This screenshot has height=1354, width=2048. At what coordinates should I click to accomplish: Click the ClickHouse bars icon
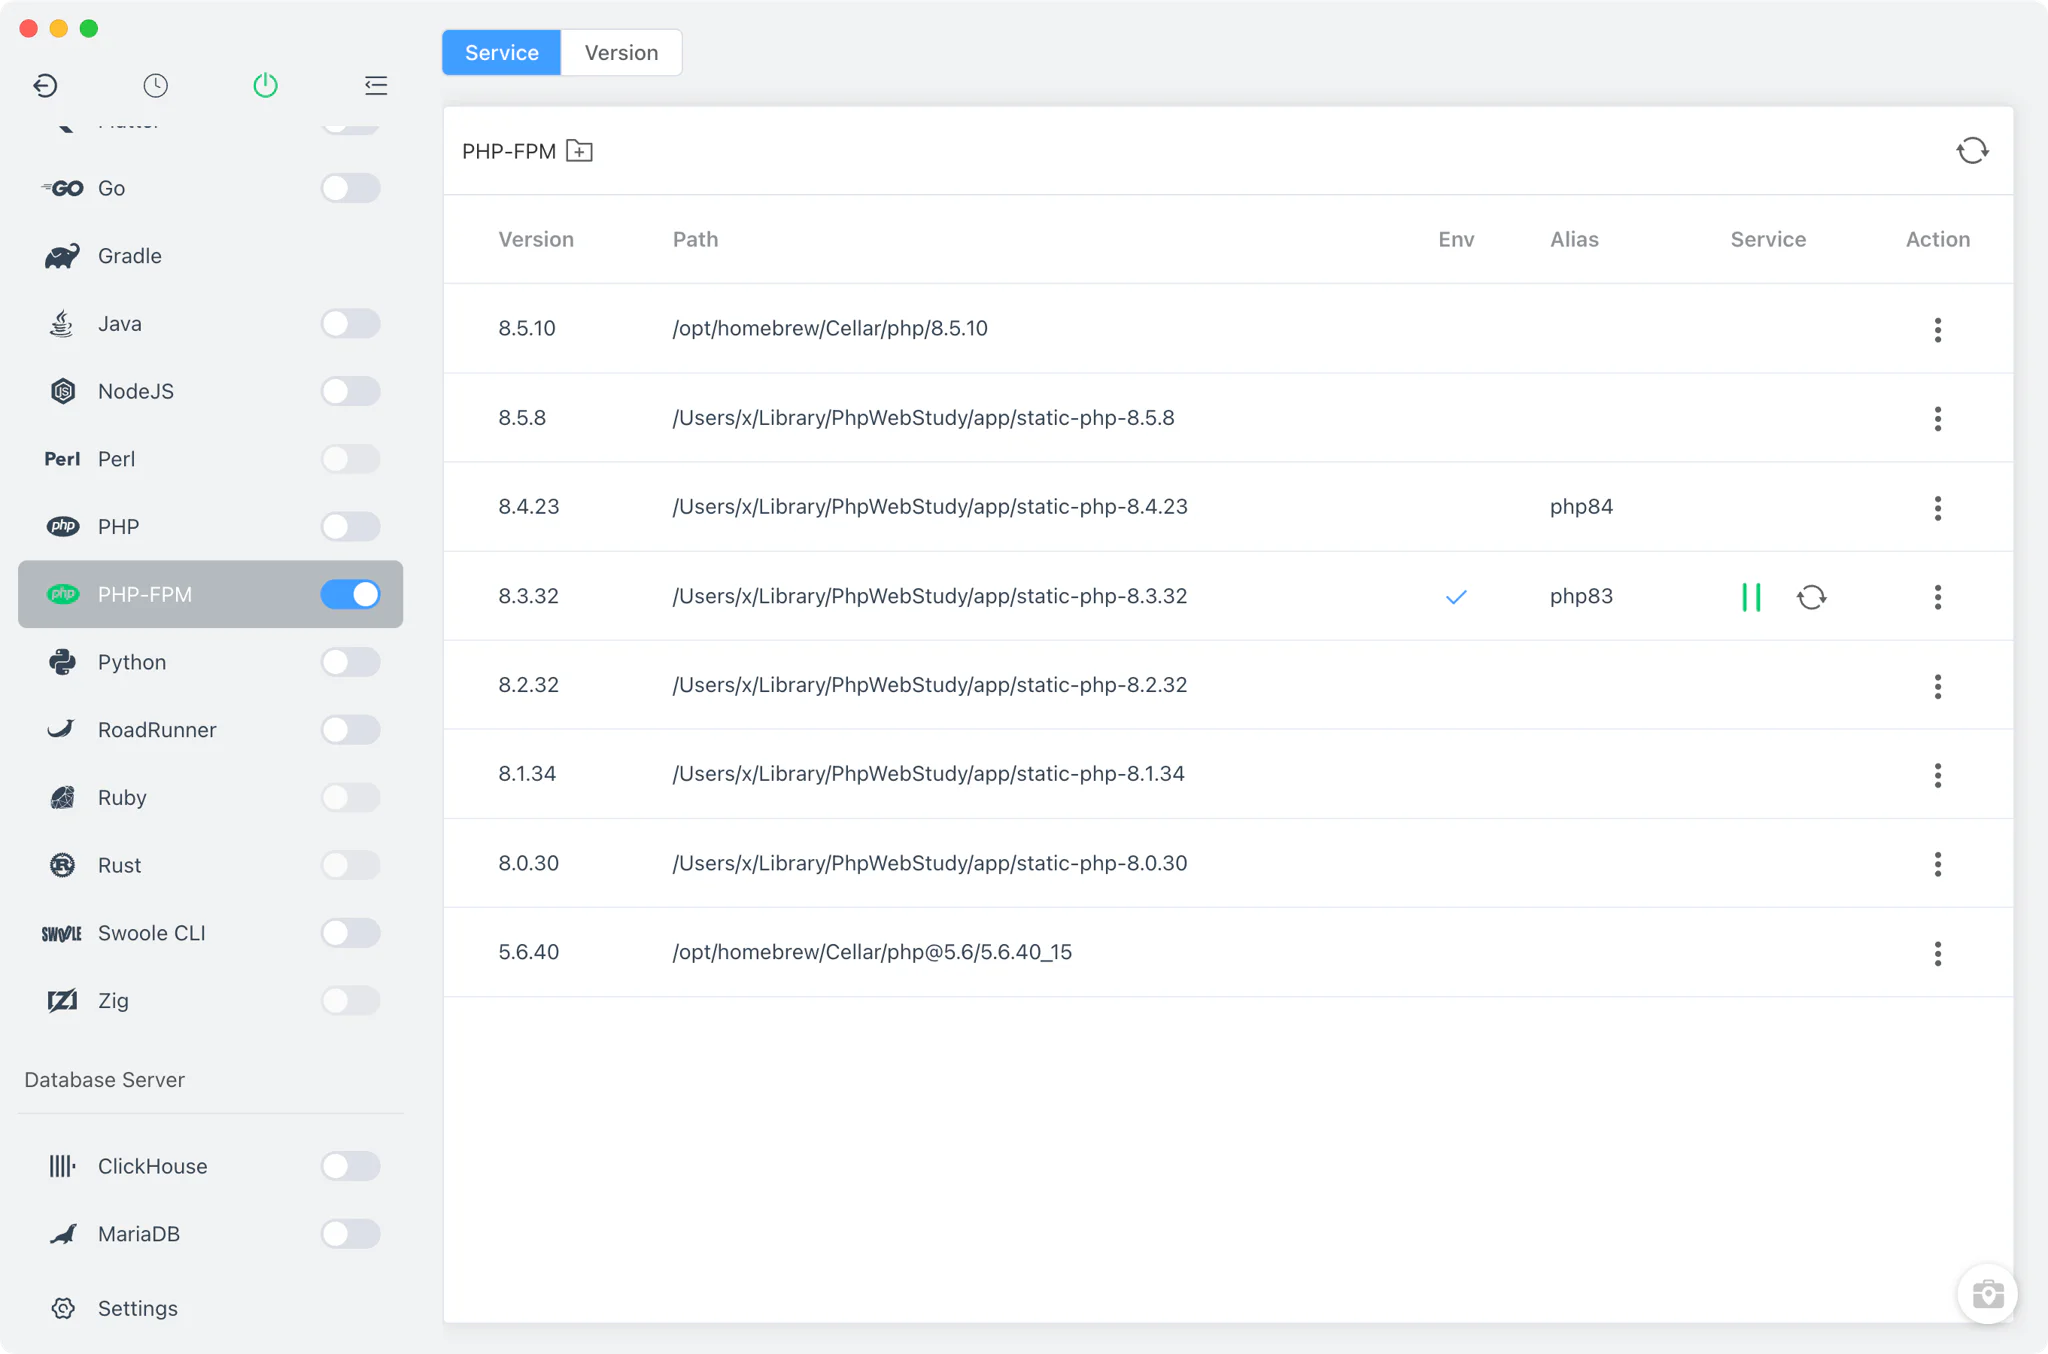pos(62,1166)
